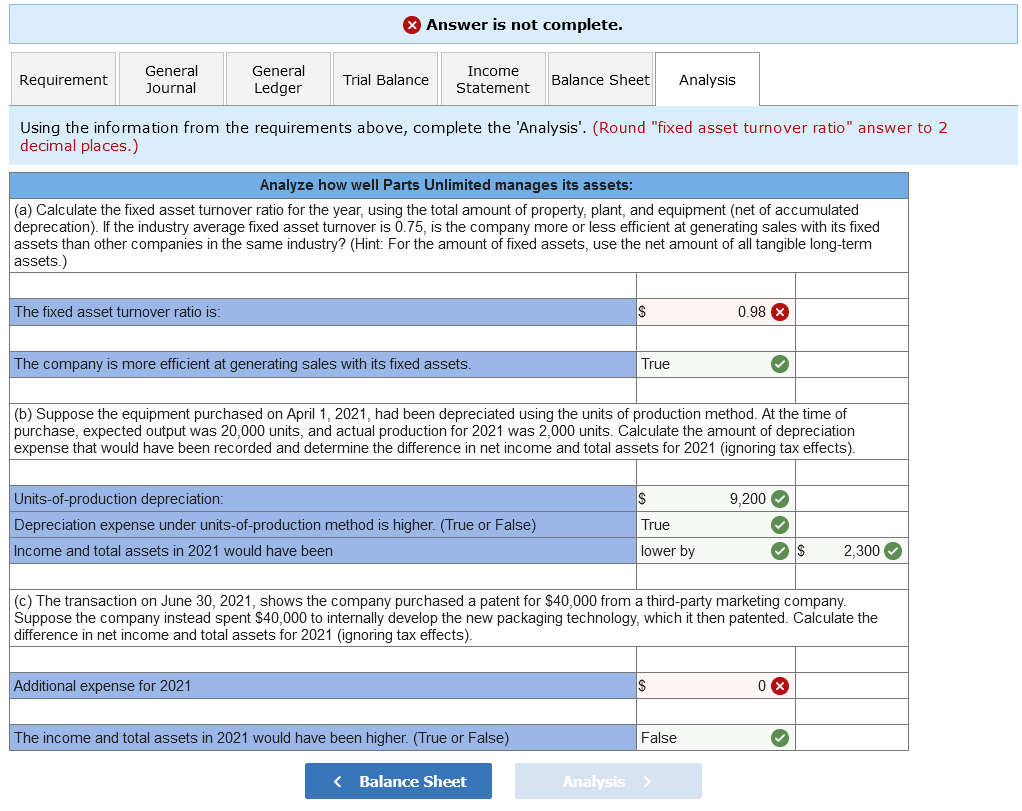Screen dimensions: 1022x811
Task: Click the disabled Analysis next button
Action: [608, 782]
